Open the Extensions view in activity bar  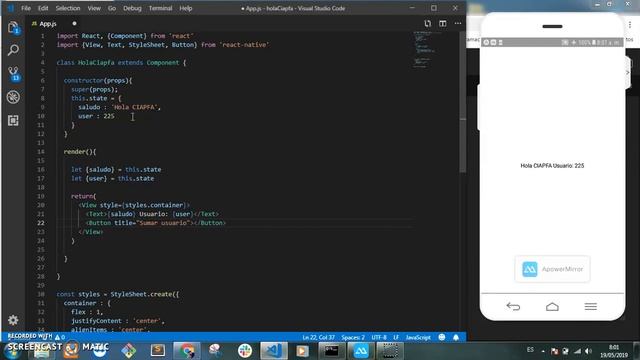point(13,120)
